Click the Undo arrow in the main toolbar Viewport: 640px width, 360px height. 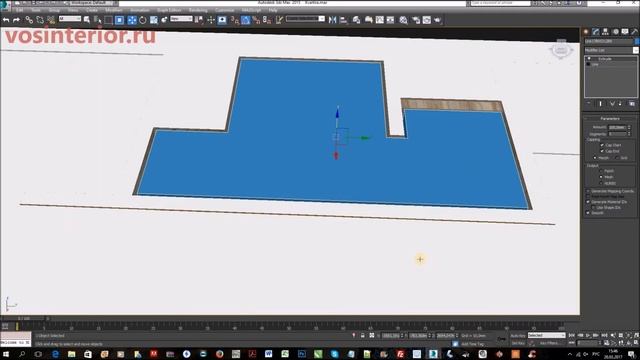point(6,20)
